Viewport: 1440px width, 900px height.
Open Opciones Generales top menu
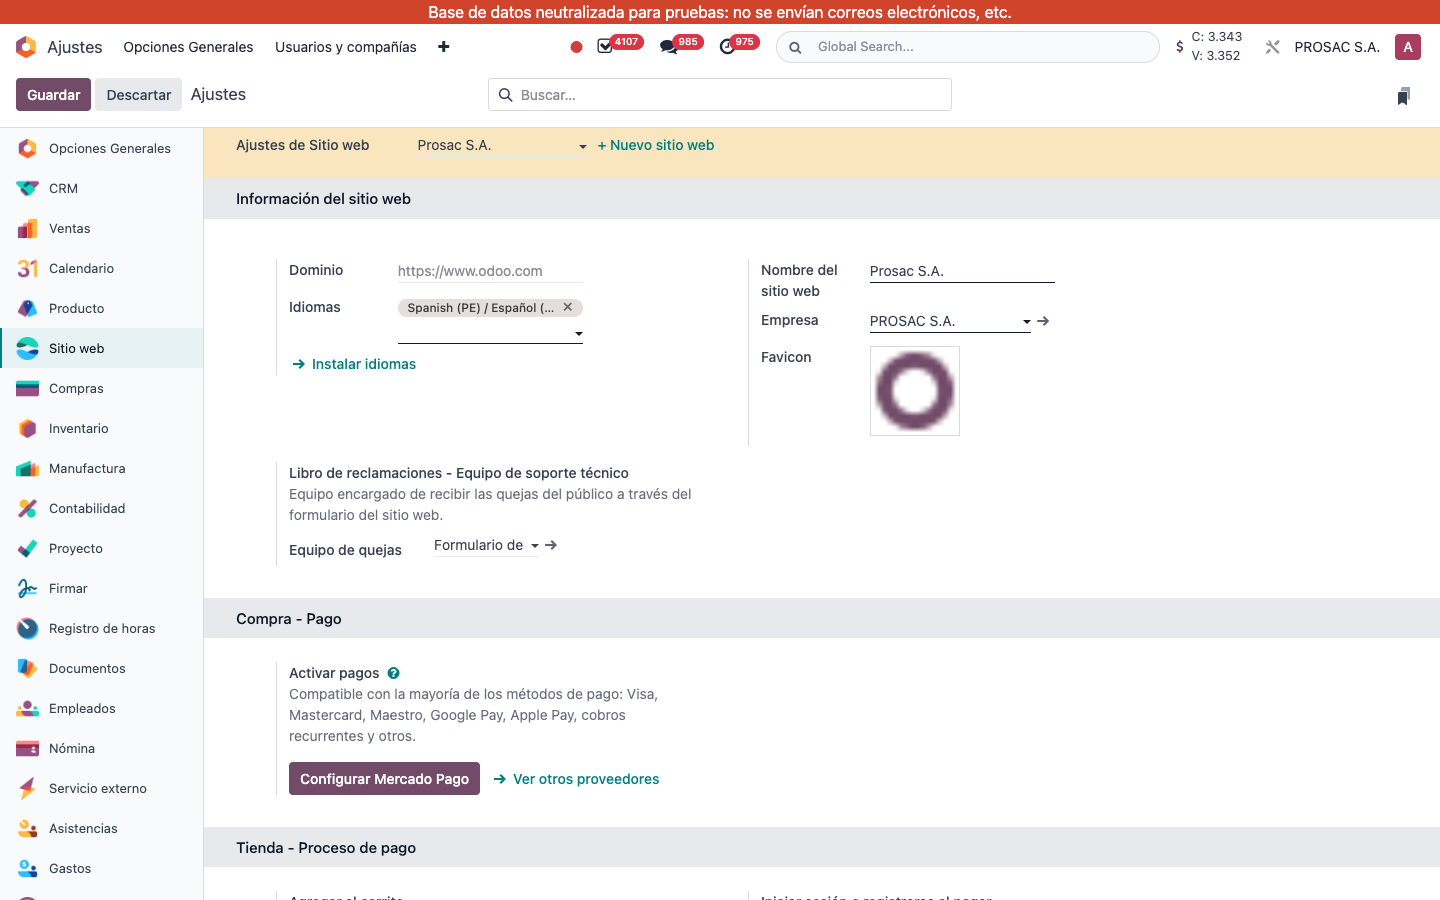[x=188, y=47]
